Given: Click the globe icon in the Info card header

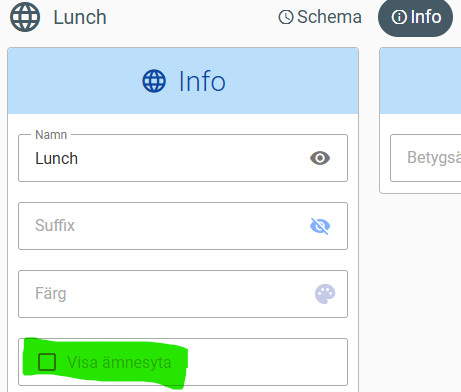Looking at the screenshot, I should click(154, 81).
